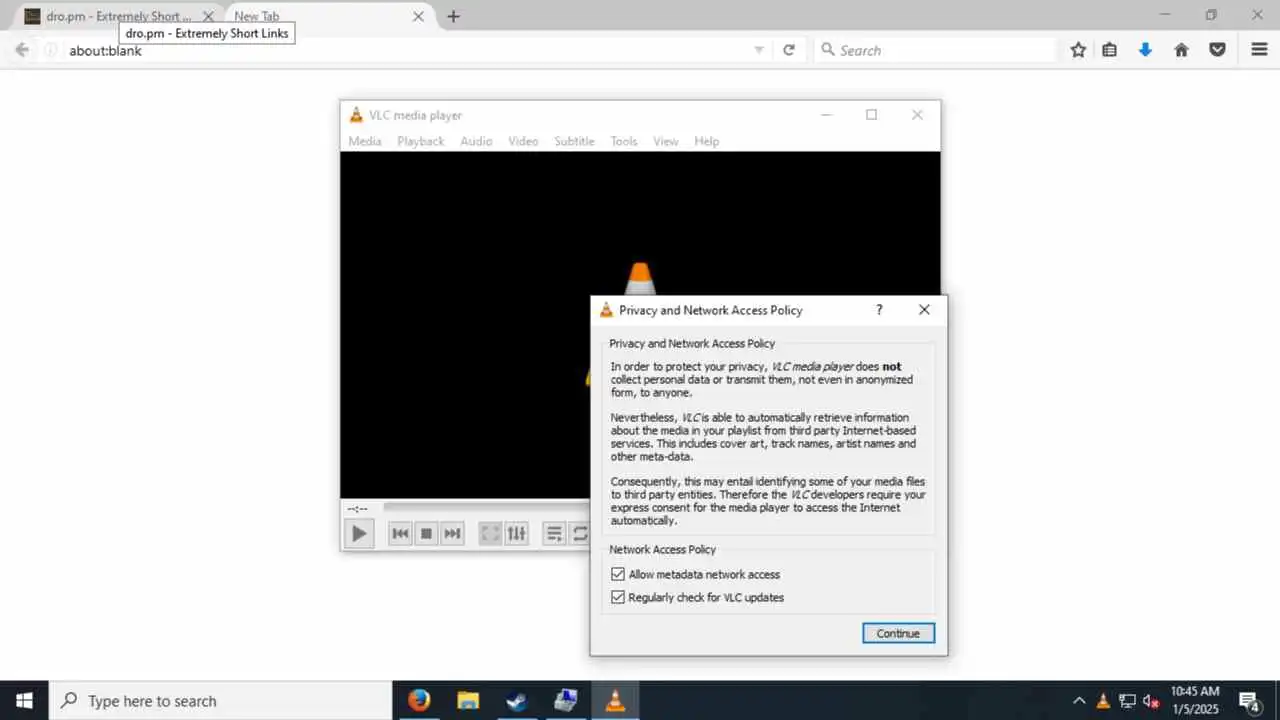Open a new browser tab with plus

453,16
